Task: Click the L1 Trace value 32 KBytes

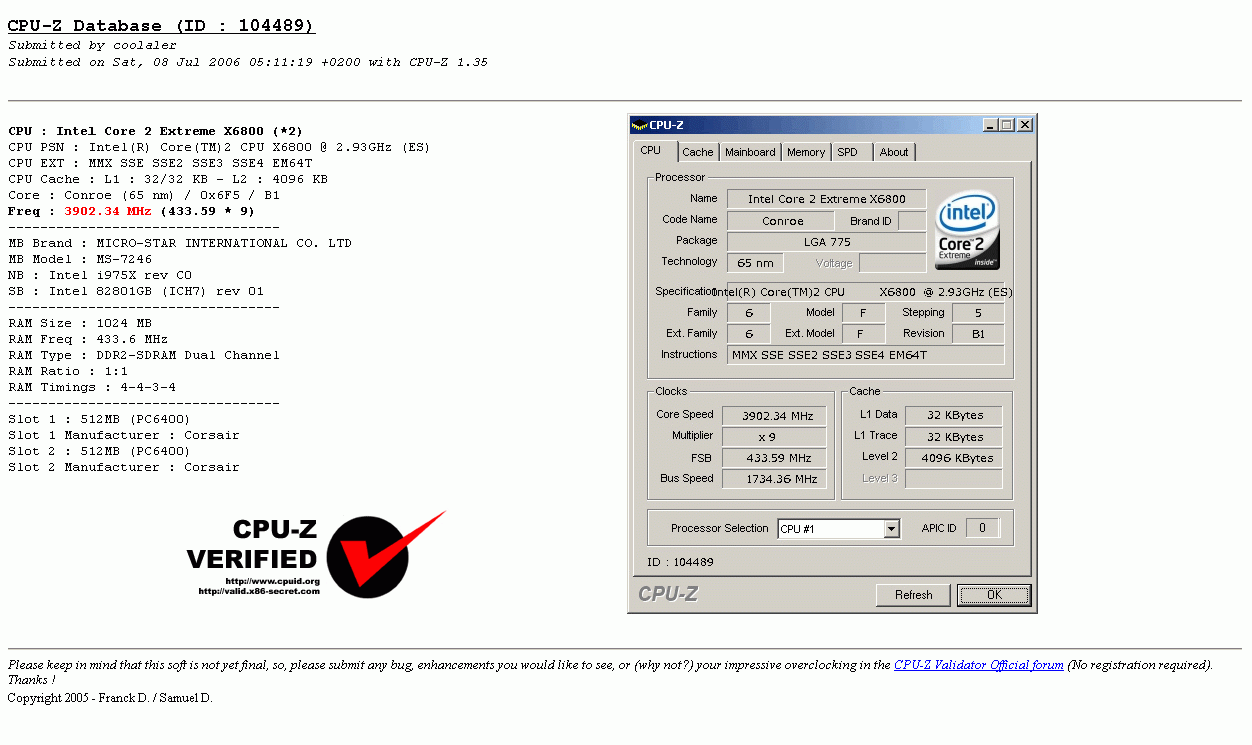Action: click(954, 437)
